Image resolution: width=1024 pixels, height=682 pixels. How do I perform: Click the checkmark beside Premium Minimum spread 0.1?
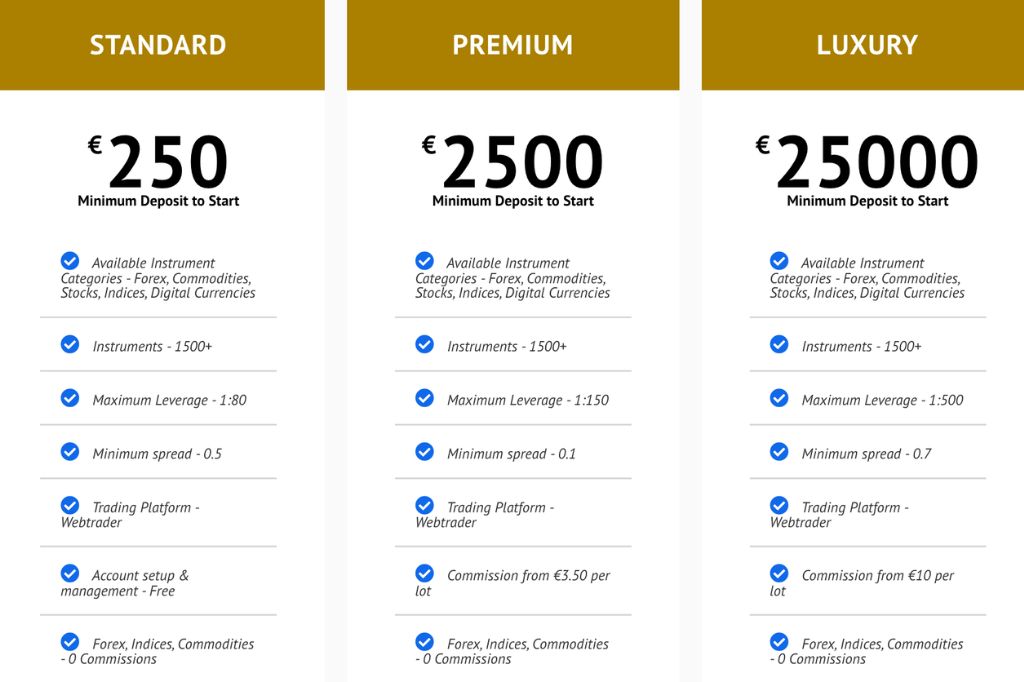coord(424,451)
